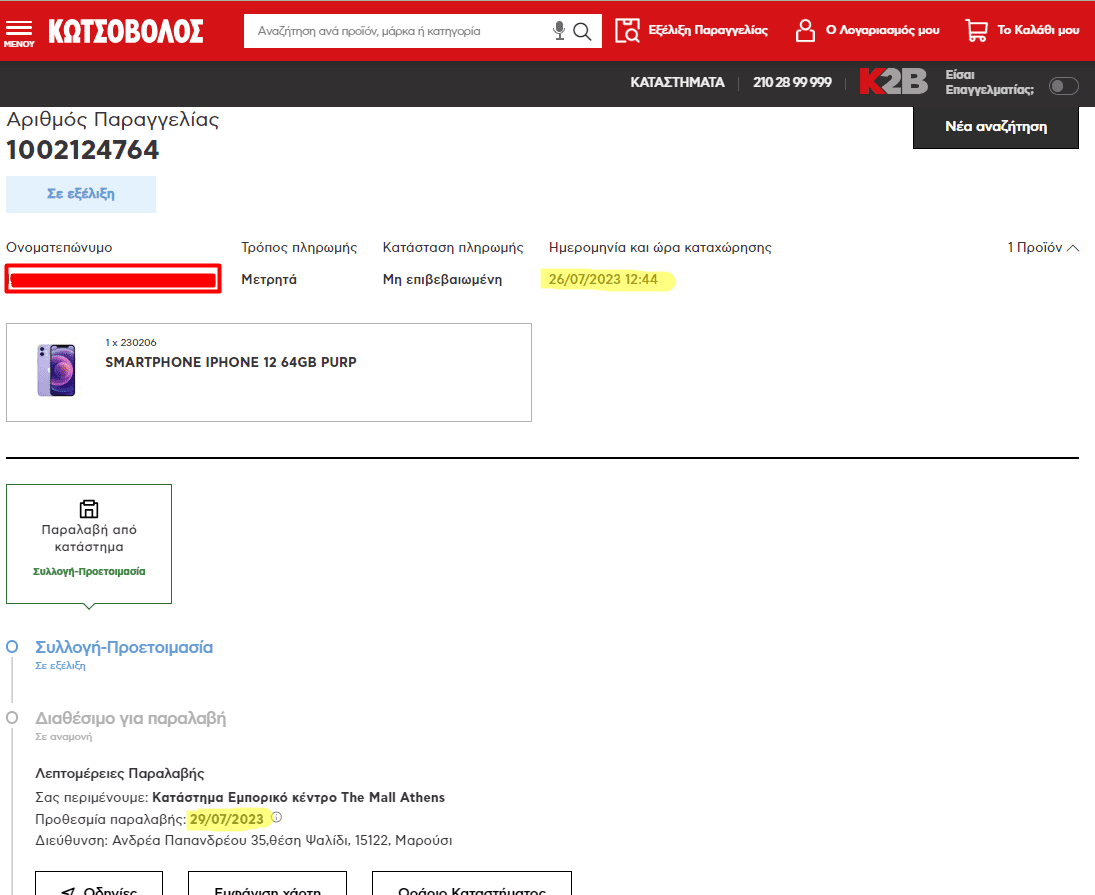Open the ΚΑΤΑΣΤΗΜΑΤΑ stores link
This screenshot has width=1095, height=895.
coord(677,82)
